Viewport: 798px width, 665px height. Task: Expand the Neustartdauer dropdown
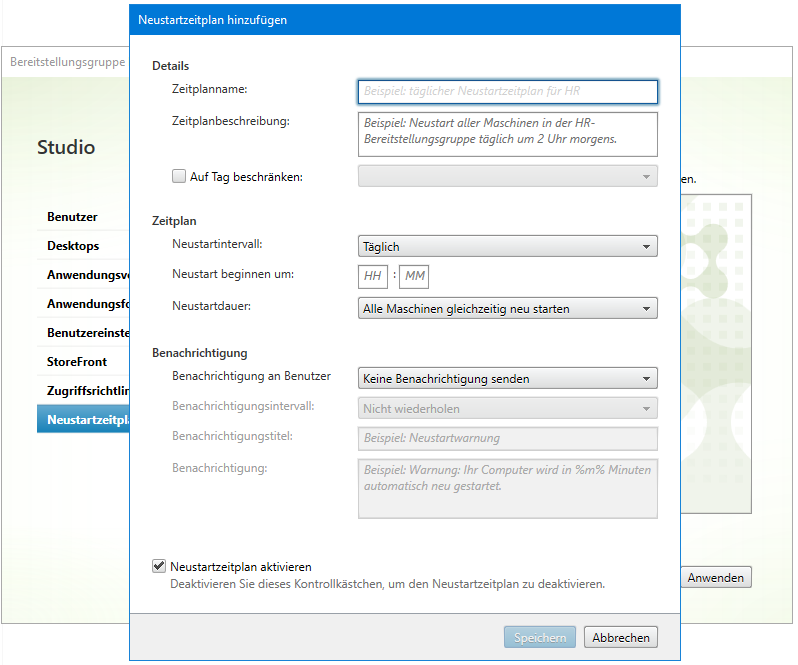click(507, 309)
